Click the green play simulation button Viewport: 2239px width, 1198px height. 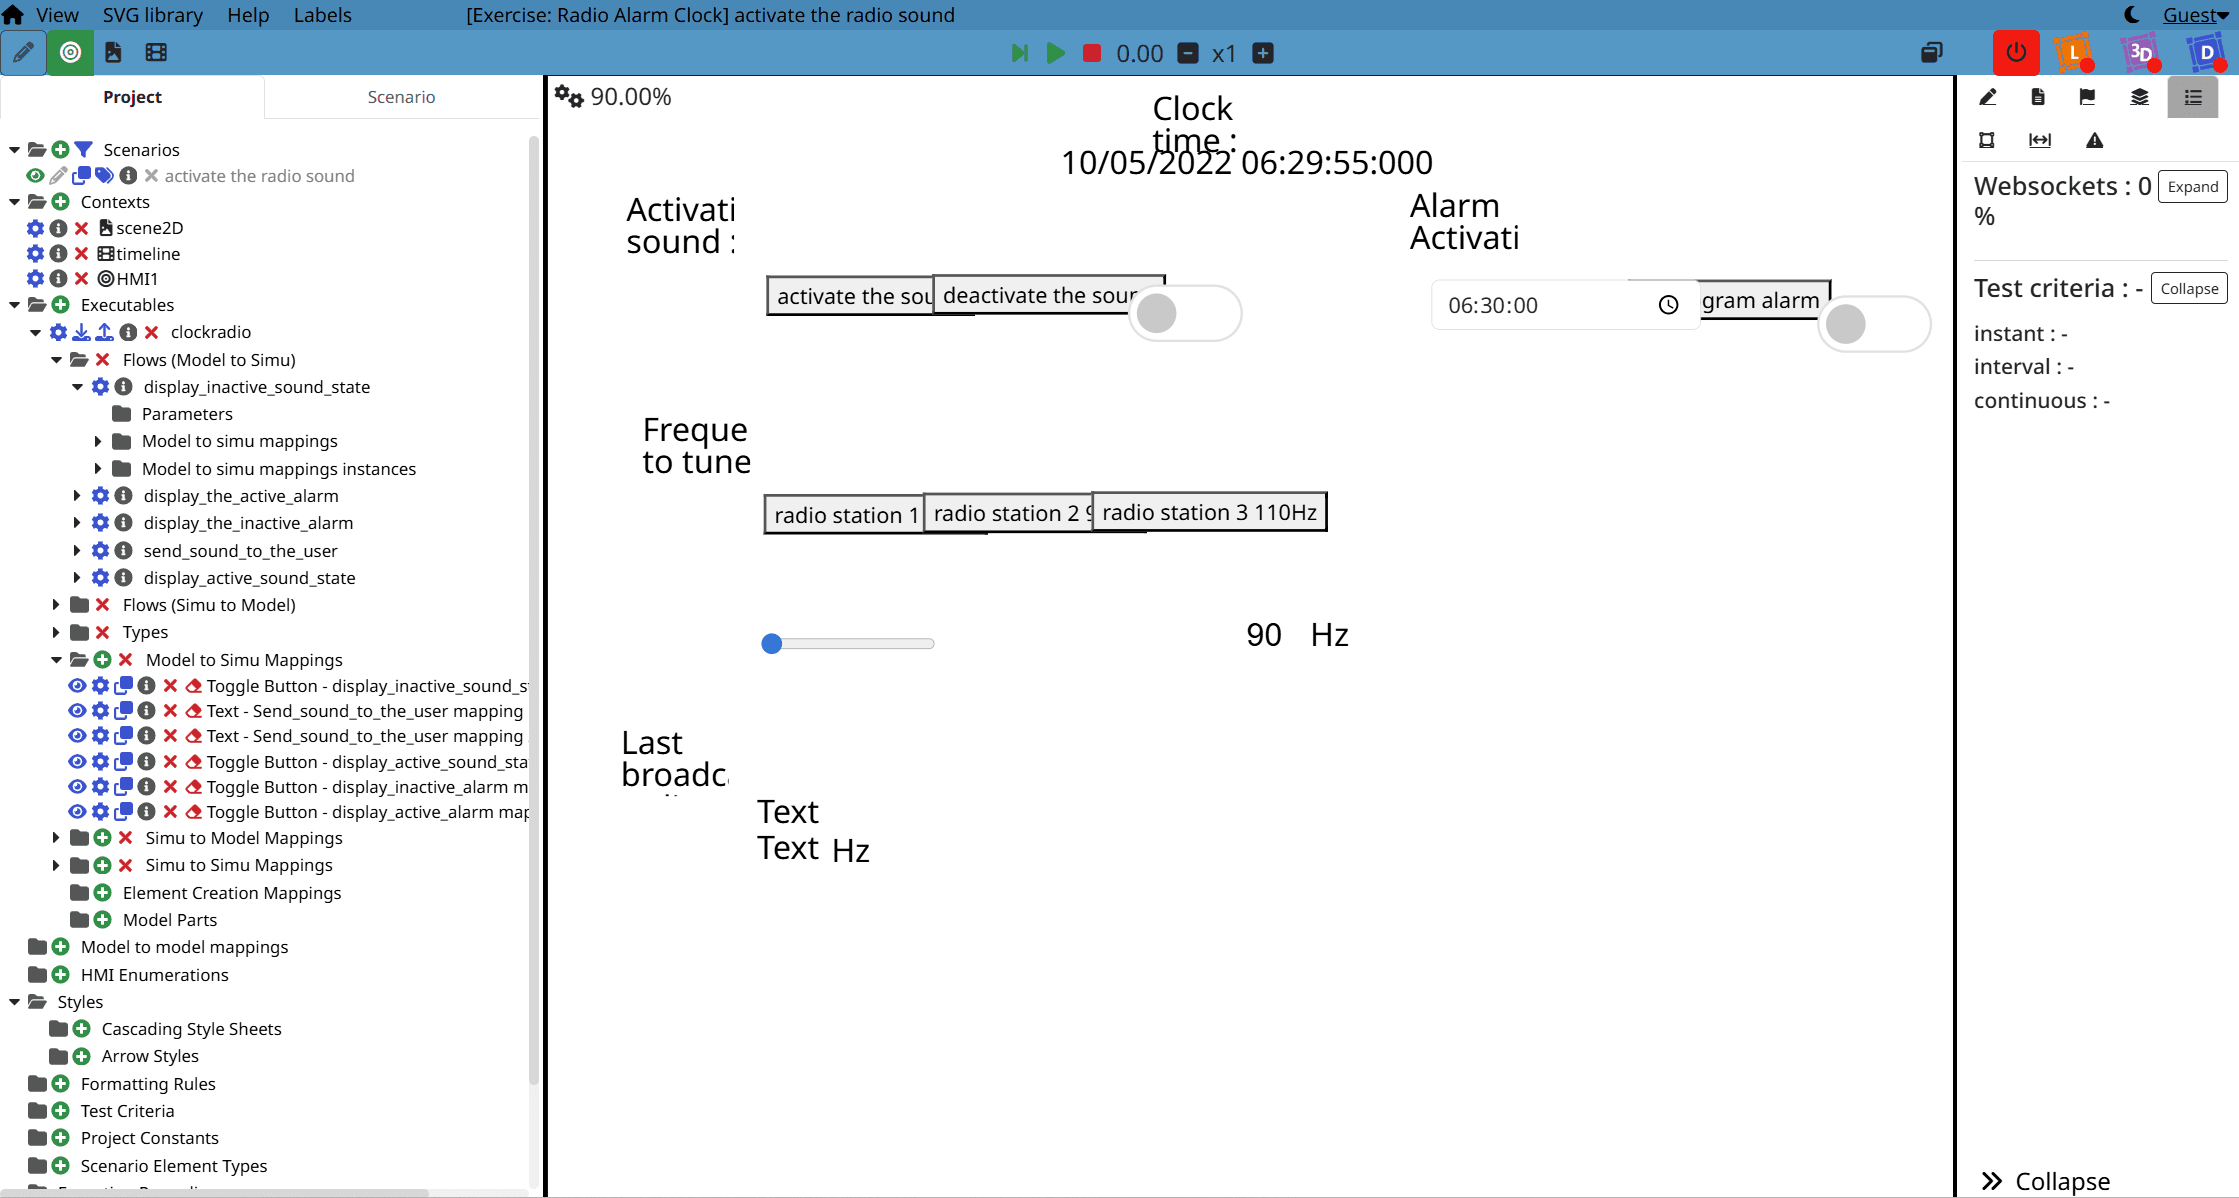tap(1055, 53)
